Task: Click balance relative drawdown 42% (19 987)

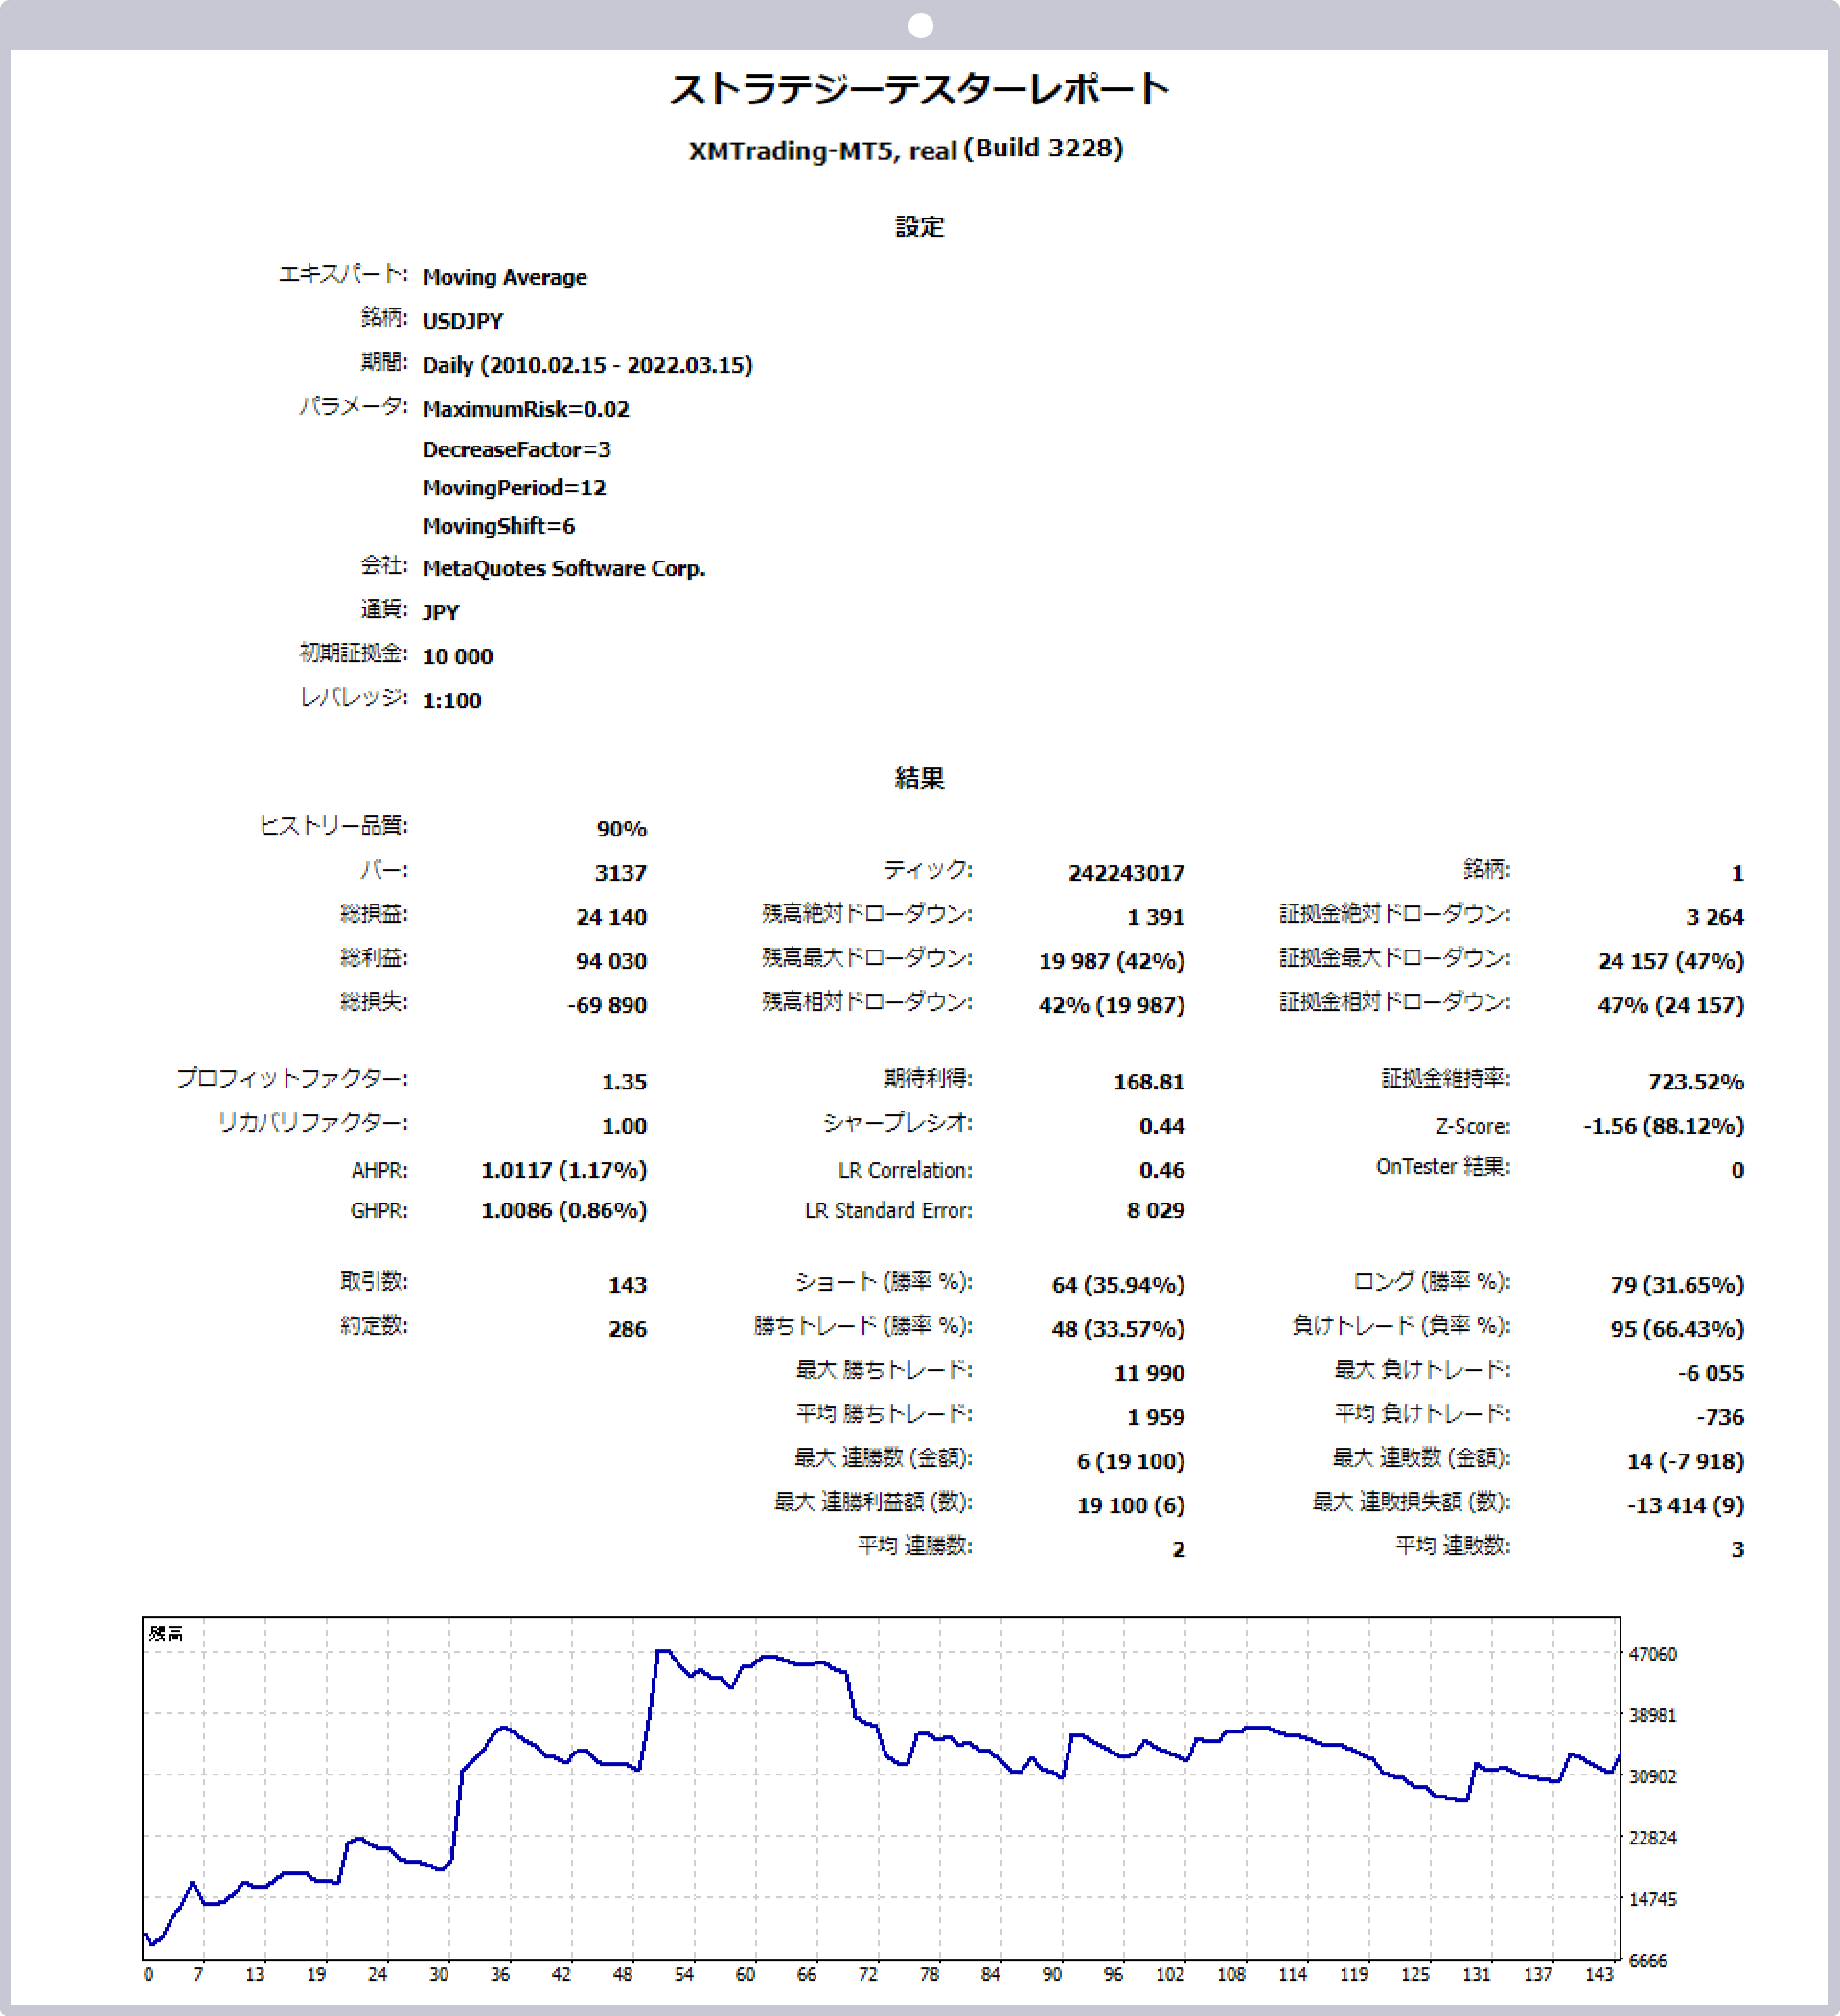Action: [1112, 1005]
